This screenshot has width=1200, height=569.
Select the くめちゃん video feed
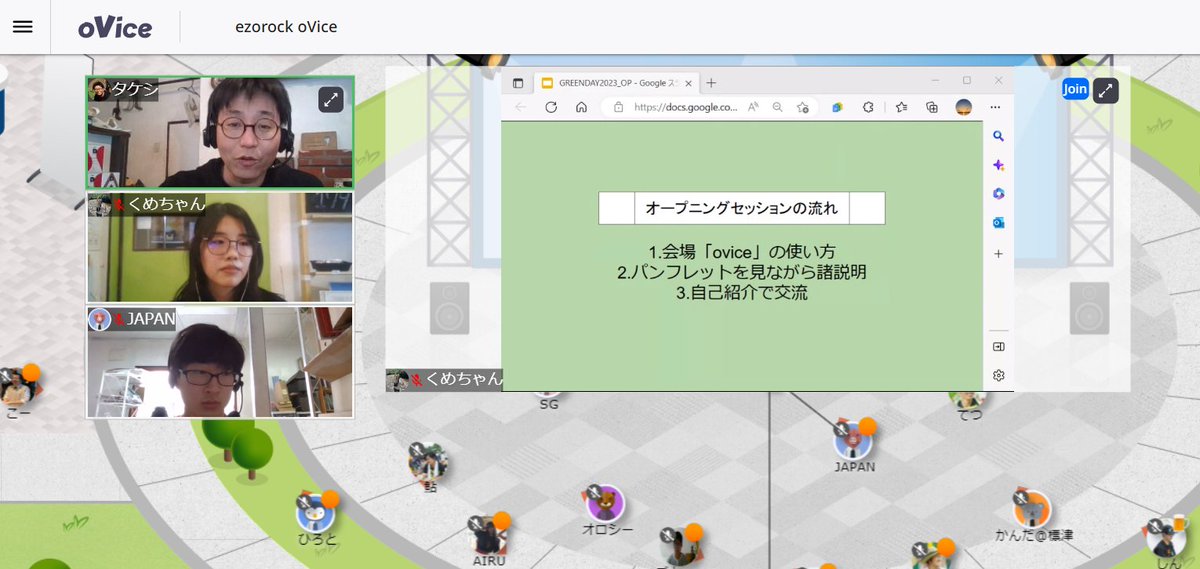[220, 247]
